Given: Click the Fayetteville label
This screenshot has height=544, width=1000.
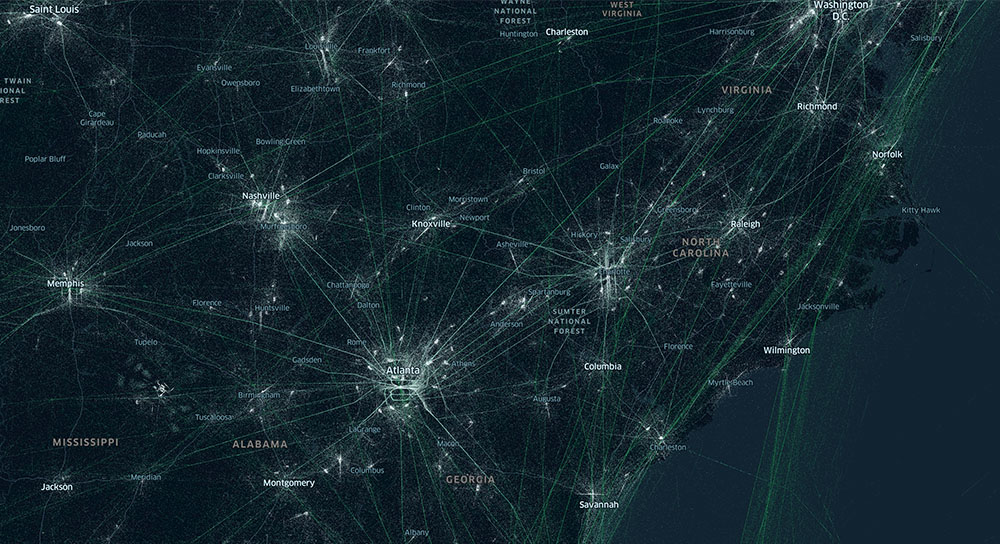Looking at the screenshot, I should pyautogui.click(x=732, y=284).
